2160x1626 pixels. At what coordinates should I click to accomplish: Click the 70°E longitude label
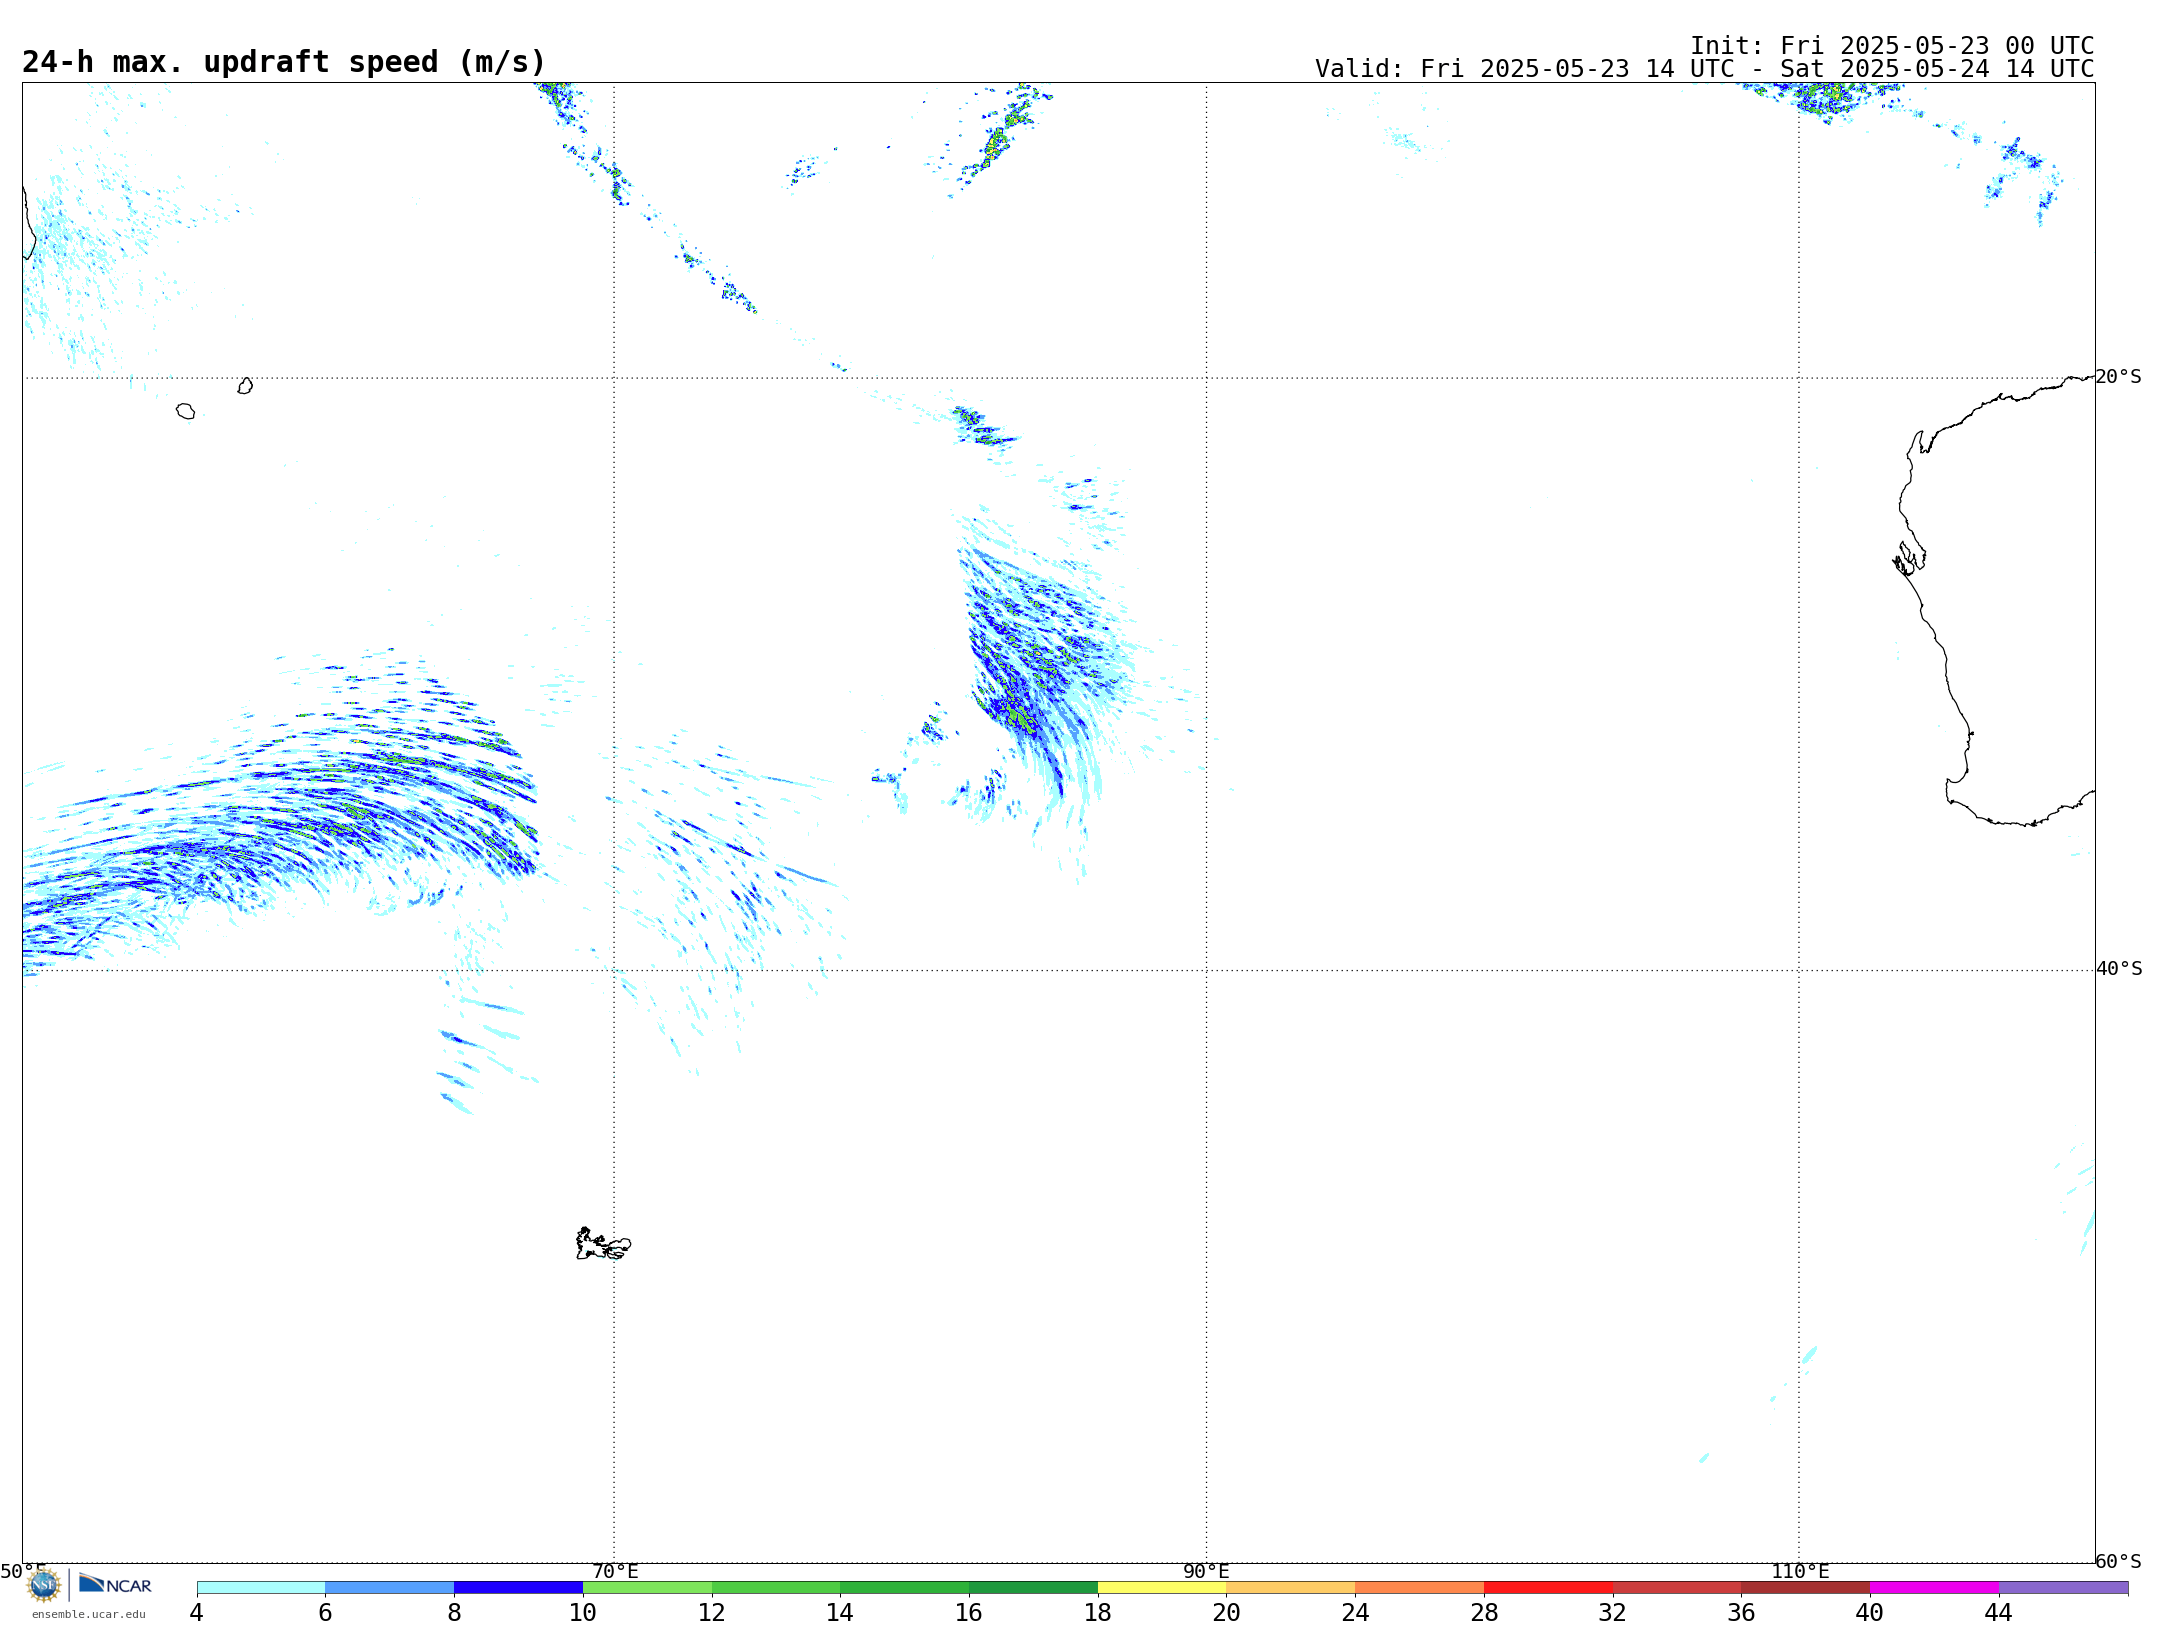click(x=615, y=1572)
